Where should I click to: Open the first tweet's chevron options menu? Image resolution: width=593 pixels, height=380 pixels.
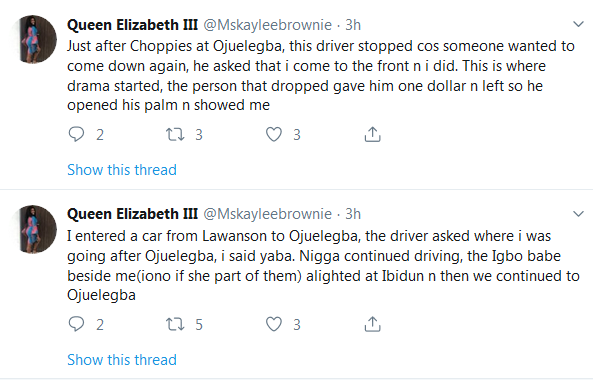[578, 25]
